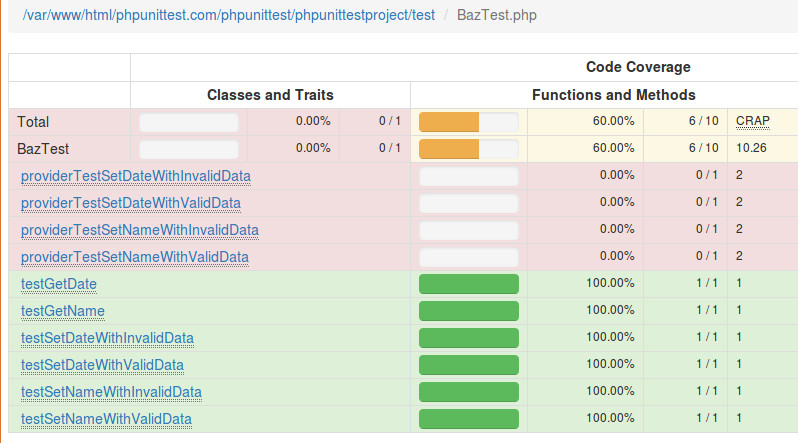Screen dimensions: 798x443
Task: Open providerTestSetDateWithValidData method link
Action: click(x=130, y=203)
